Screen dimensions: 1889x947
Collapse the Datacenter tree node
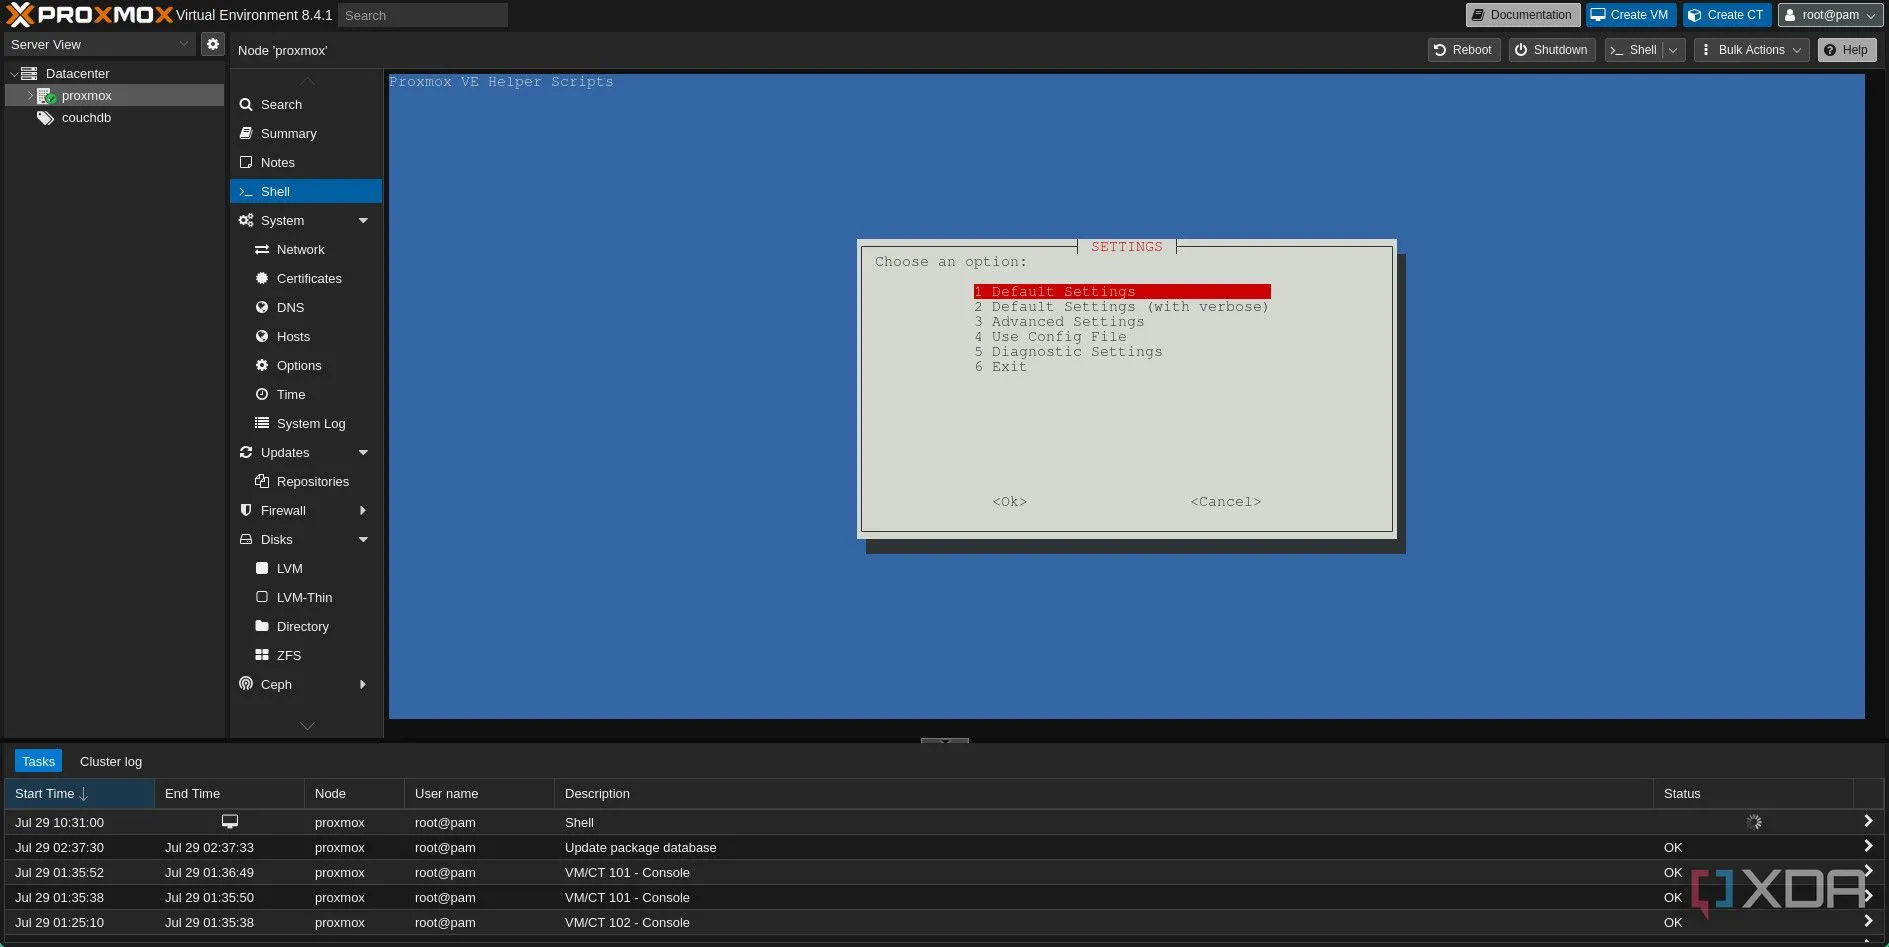pyautogui.click(x=14, y=74)
